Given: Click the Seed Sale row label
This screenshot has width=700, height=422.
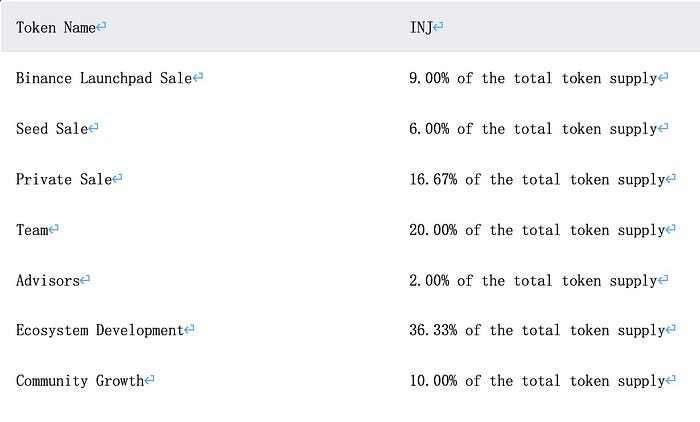Looking at the screenshot, I should (x=52, y=129).
